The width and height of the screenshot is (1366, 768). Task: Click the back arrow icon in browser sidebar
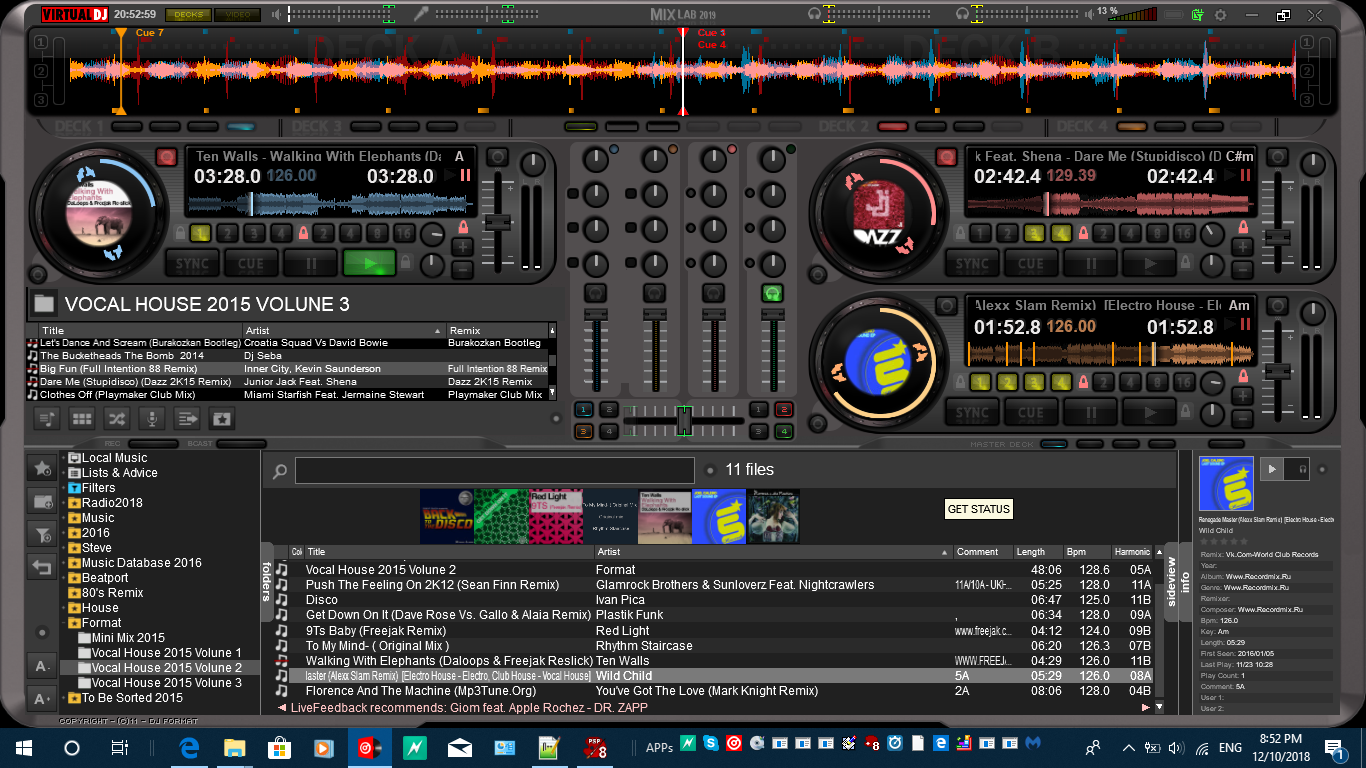(x=42, y=567)
